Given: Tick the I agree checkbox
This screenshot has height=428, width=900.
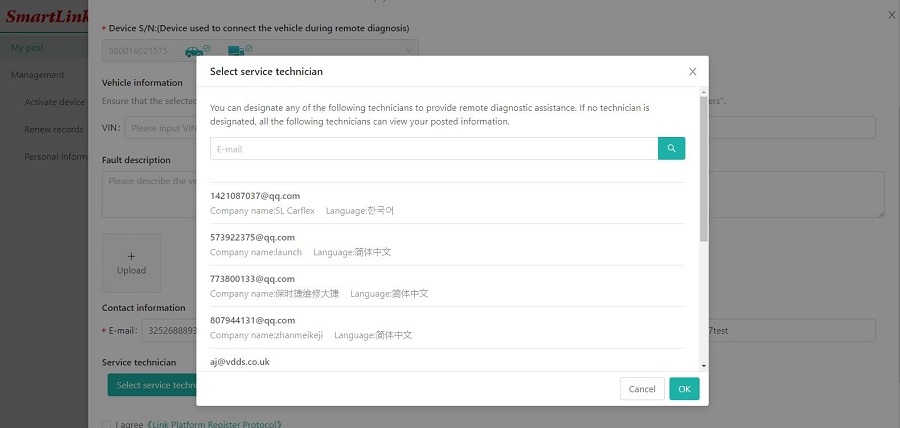Looking at the screenshot, I should (106, 424).
